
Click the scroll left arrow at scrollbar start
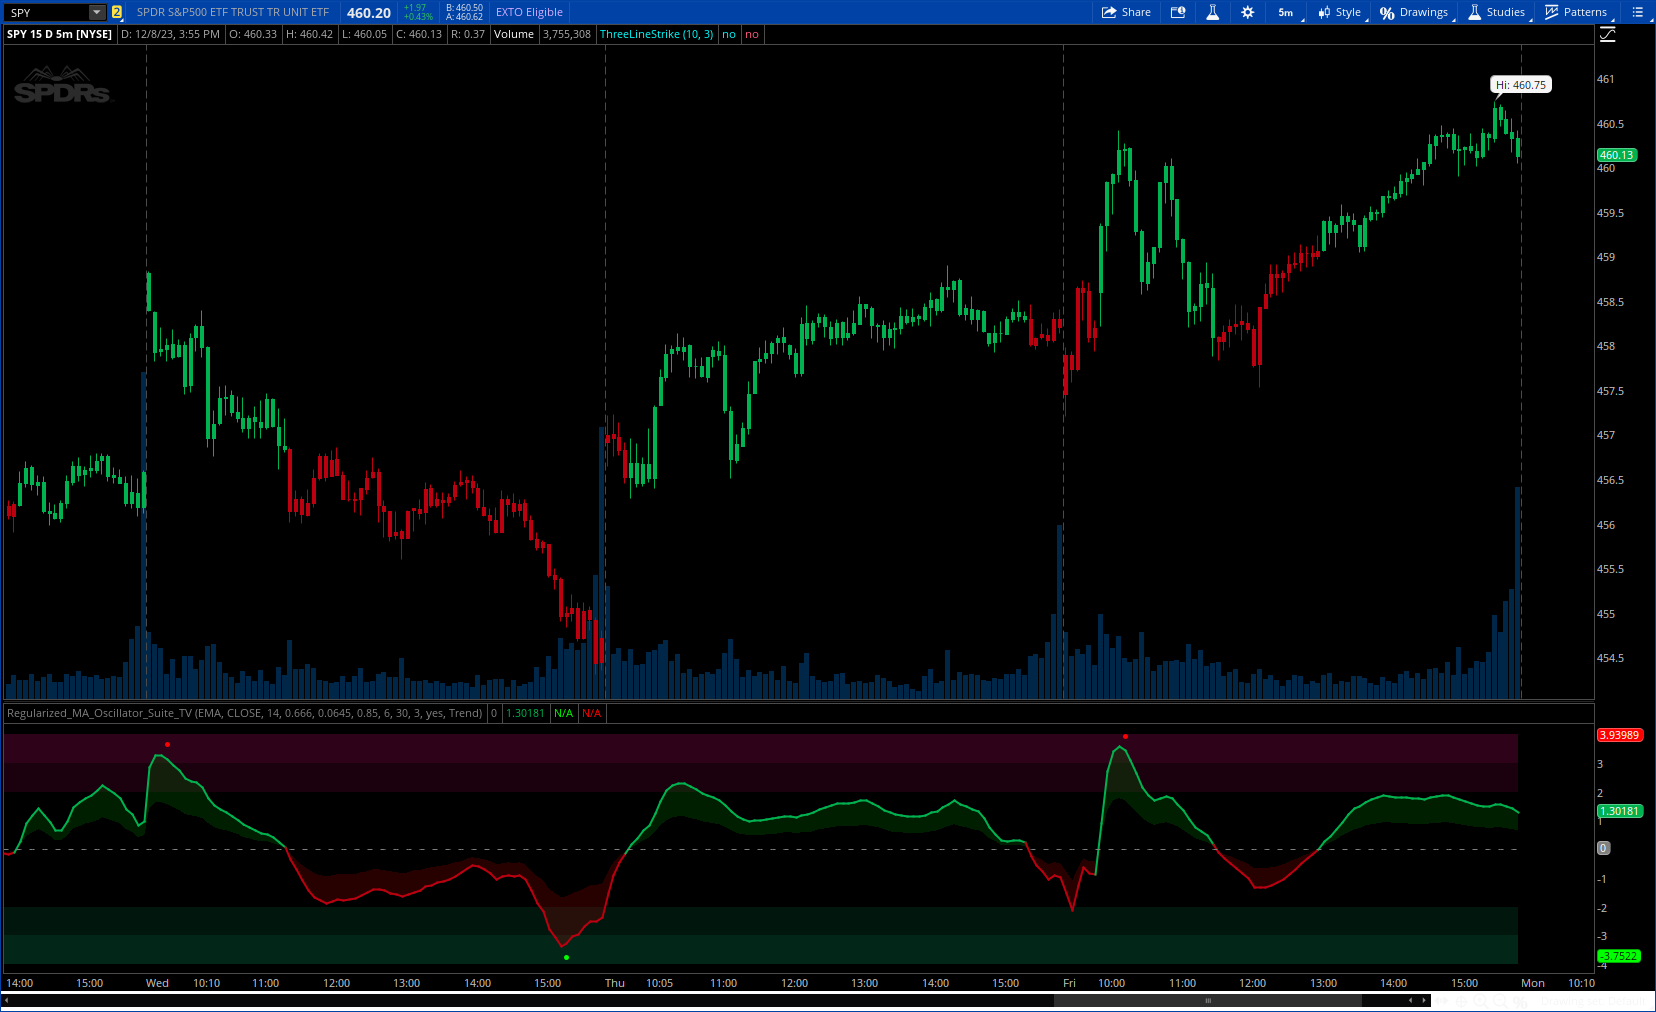7,1000
